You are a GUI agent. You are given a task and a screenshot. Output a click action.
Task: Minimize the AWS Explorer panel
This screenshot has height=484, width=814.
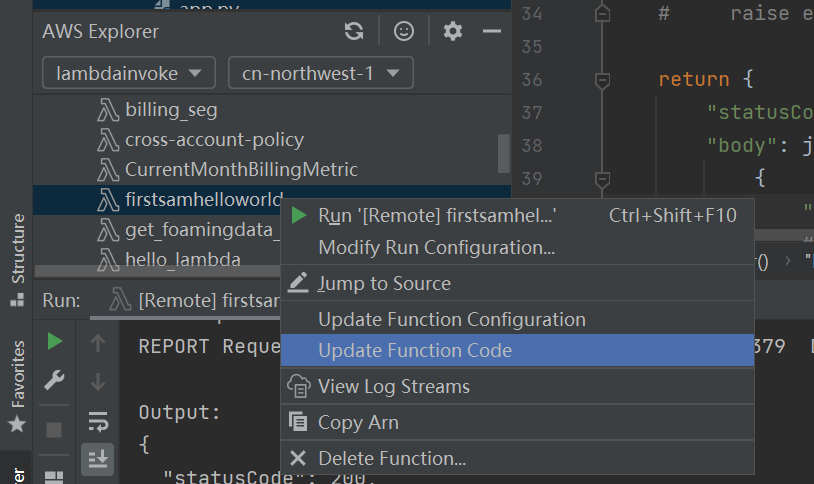(x=492, y=32)
